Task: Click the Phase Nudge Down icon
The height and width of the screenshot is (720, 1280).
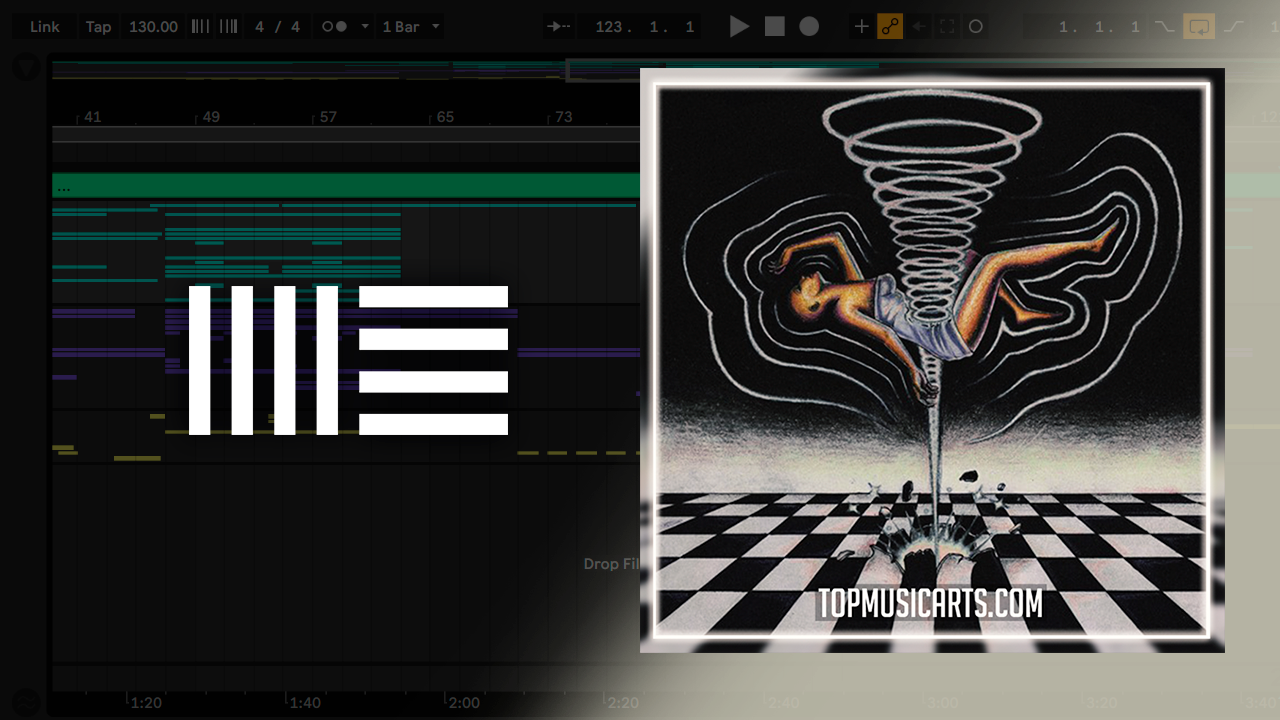Action: coord(200,27)
